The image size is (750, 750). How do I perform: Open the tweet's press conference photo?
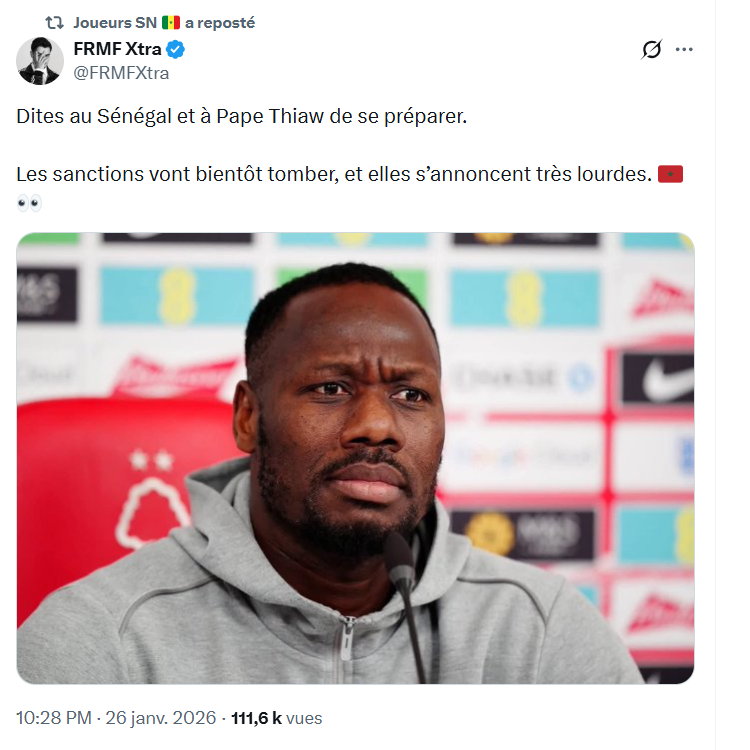[355, 458]
